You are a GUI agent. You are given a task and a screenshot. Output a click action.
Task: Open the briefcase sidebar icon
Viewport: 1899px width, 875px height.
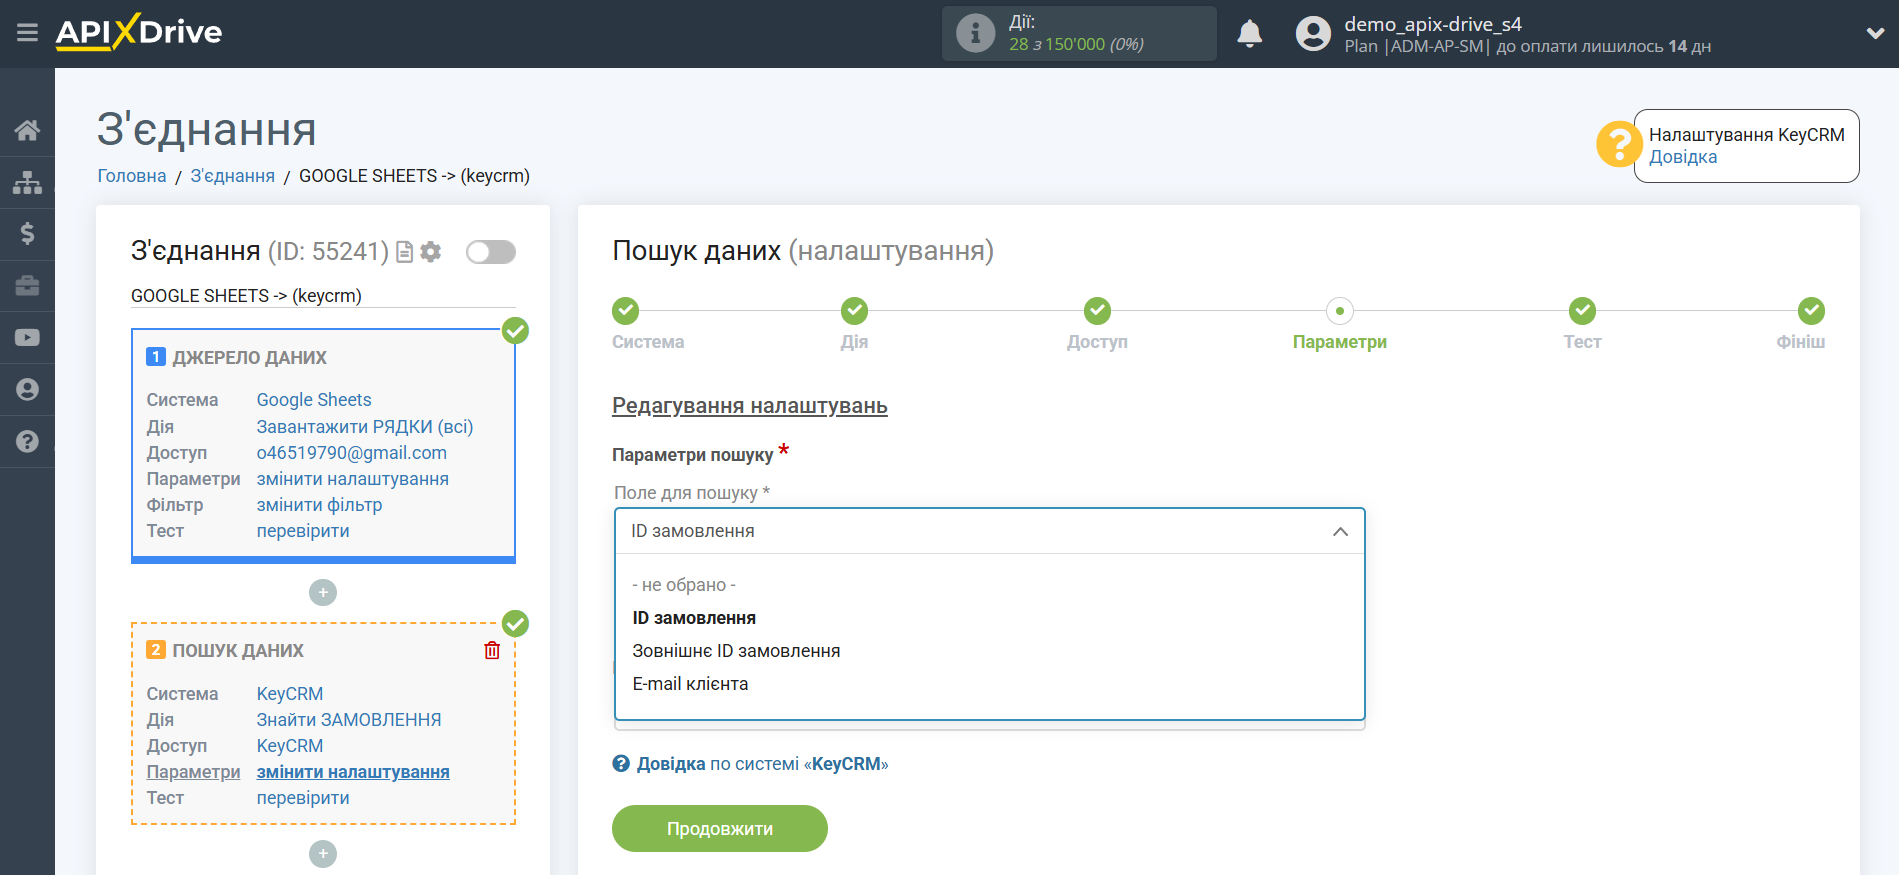27,286
